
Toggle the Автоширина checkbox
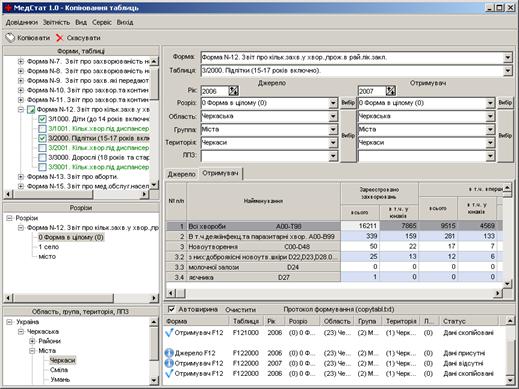coord(171,309)
